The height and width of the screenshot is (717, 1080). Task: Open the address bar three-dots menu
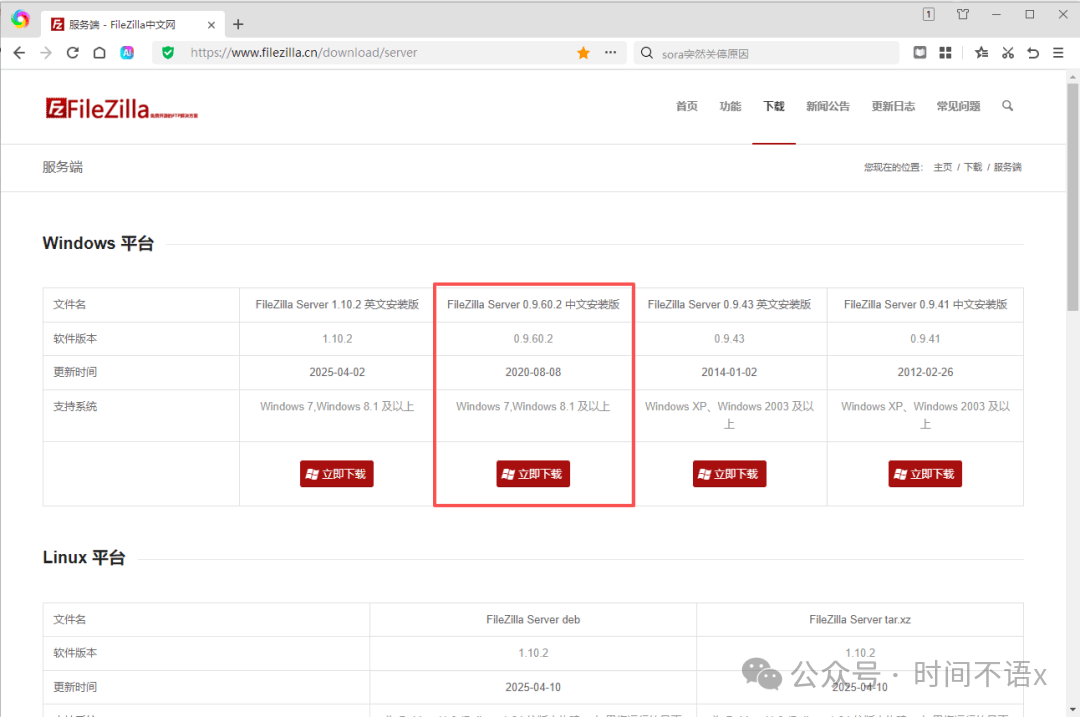click(x=610, y=53)
